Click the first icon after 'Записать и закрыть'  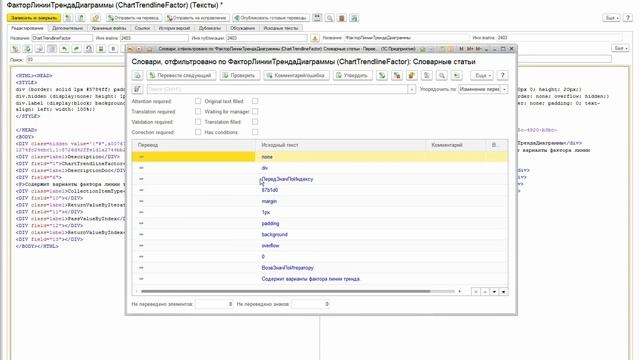pyautogui.click(x=68, y=18)
